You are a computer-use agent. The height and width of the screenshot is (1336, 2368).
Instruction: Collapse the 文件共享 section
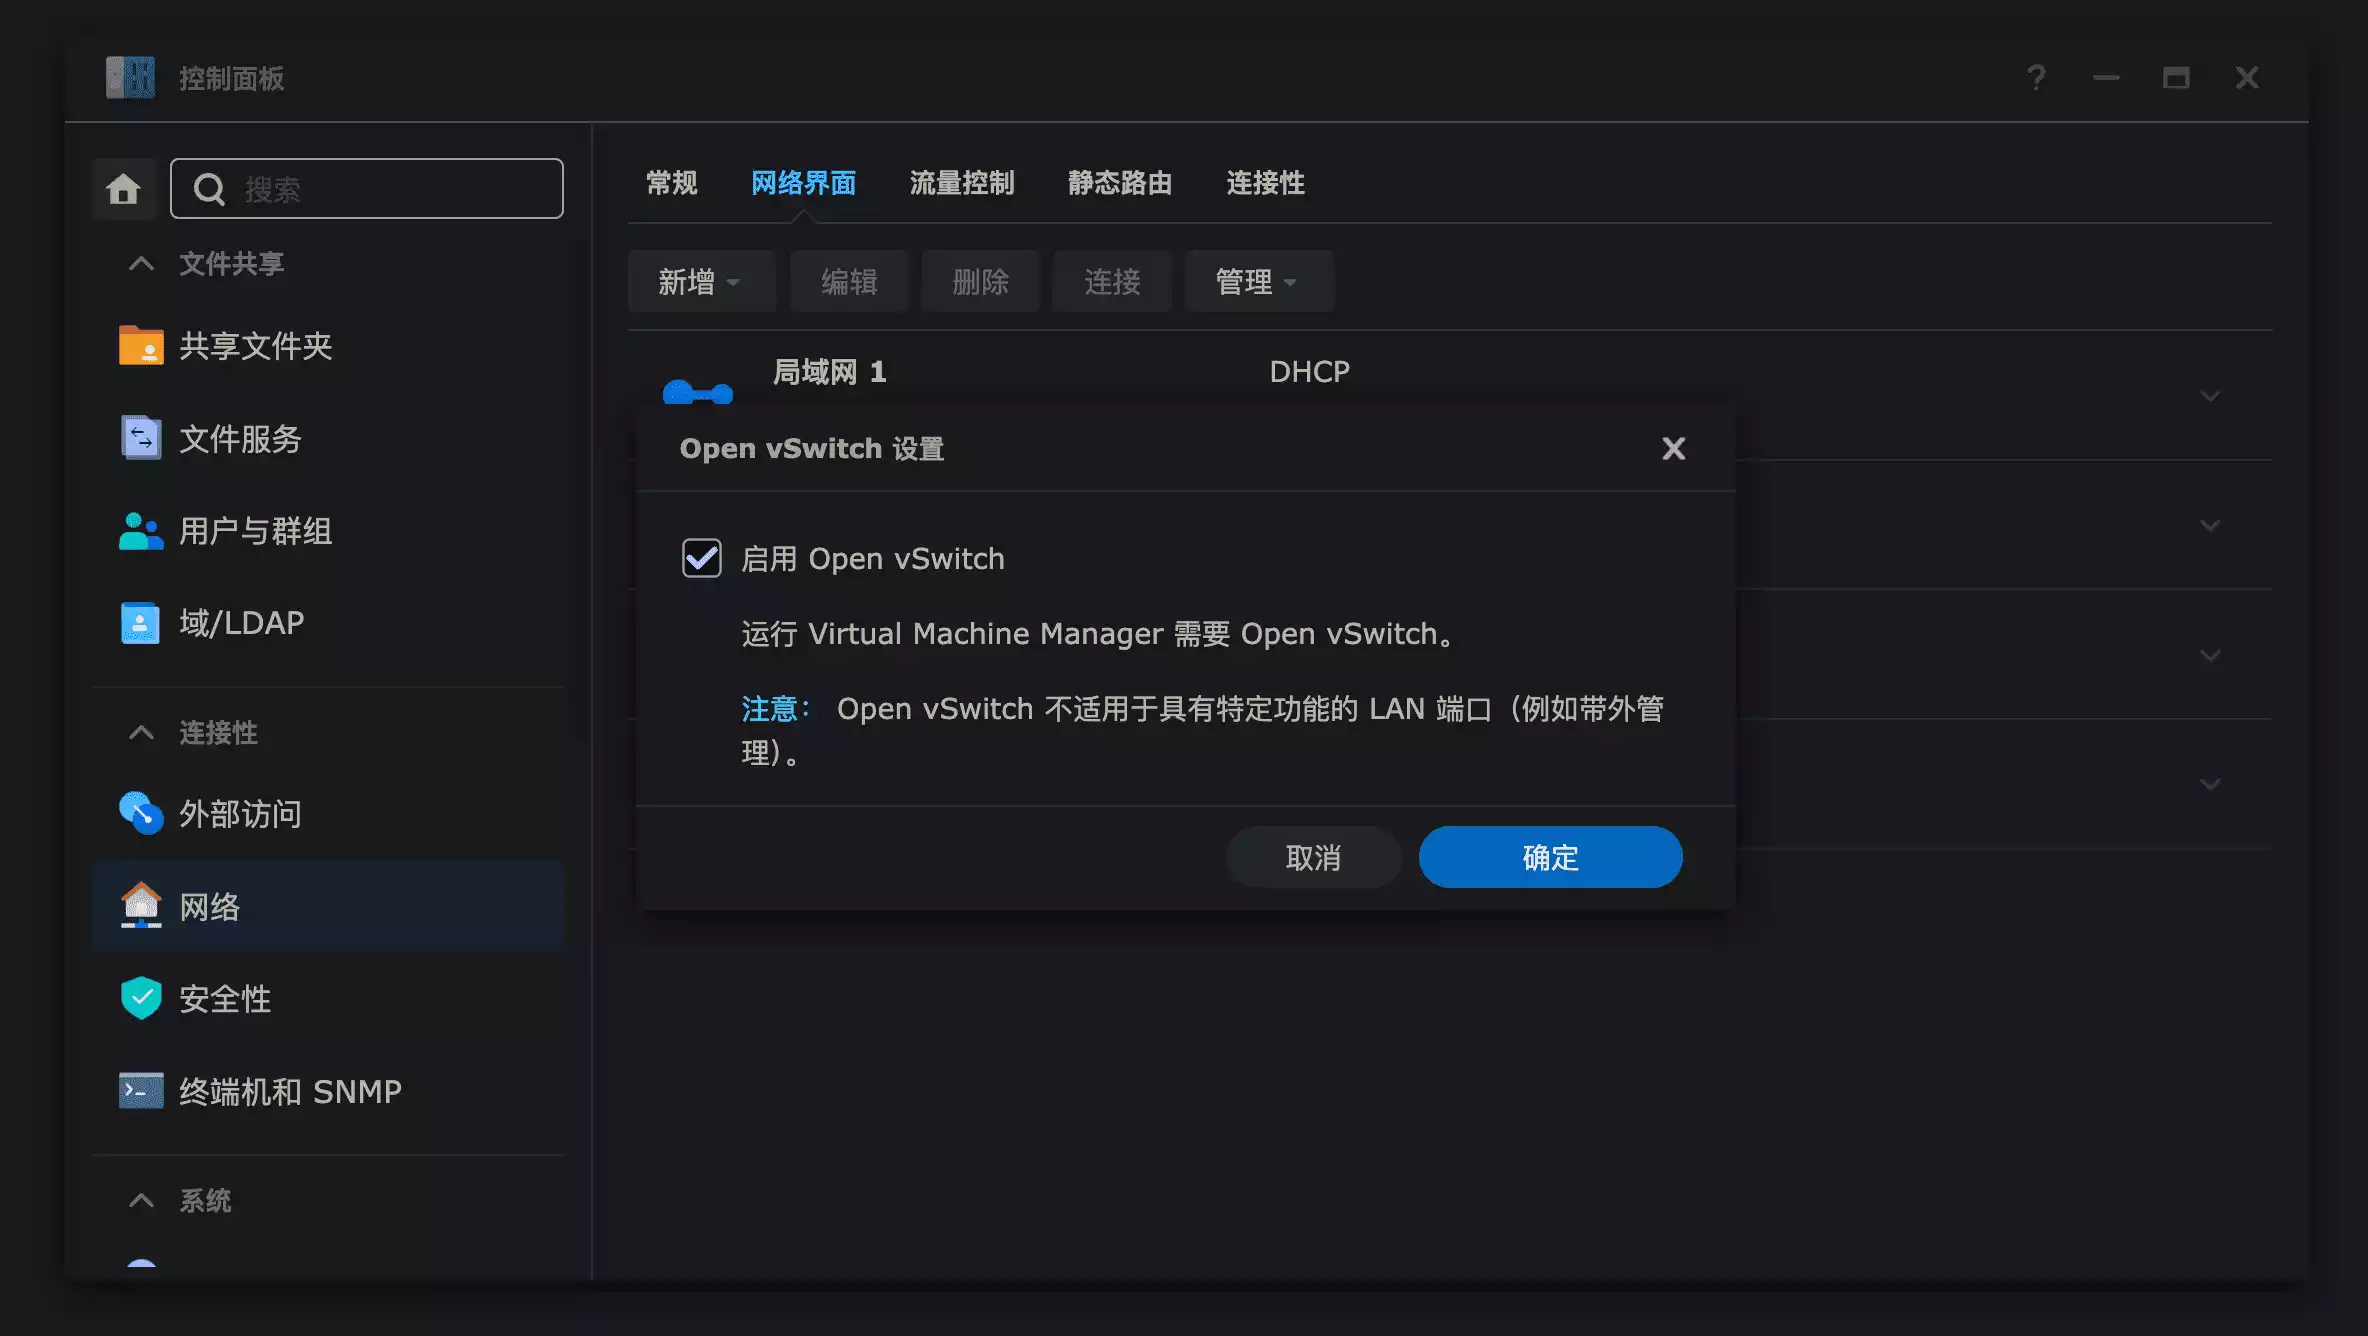[x=141, y=264]
